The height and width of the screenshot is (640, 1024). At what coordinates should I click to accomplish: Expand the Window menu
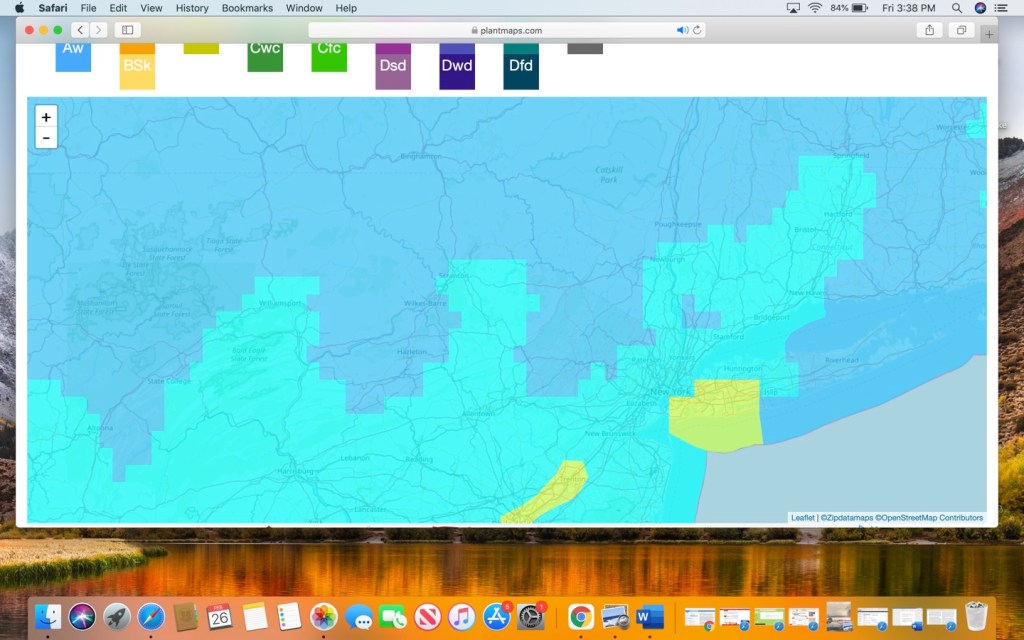[304, 8]
